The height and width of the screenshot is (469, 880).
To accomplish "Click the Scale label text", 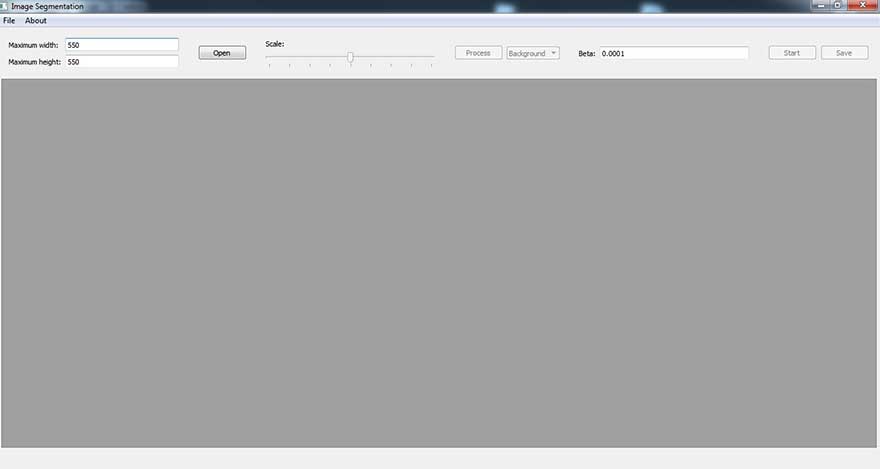I will (x=275, y=44).
